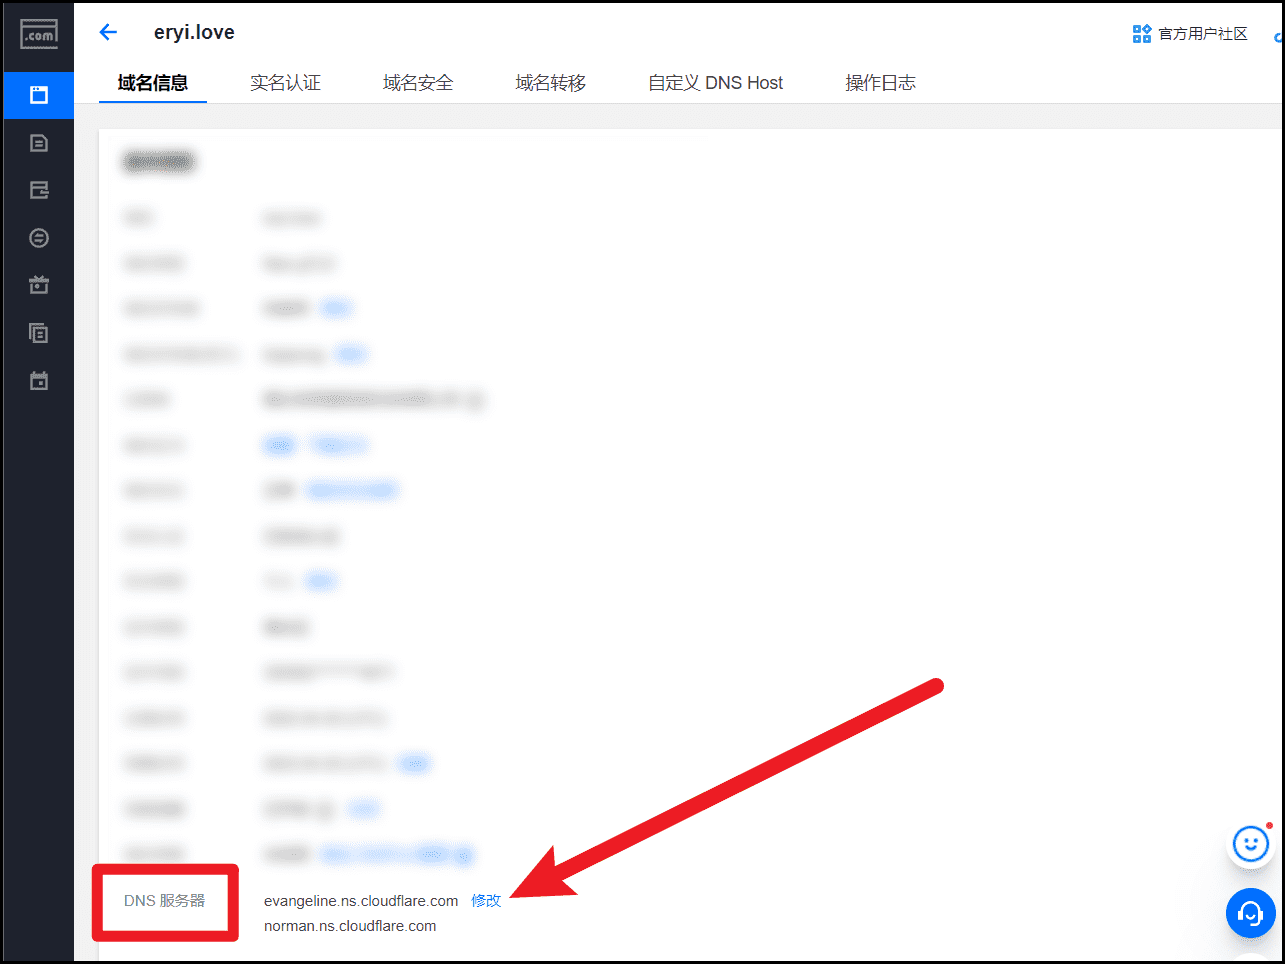Image resolution: width=1285 pixels, height=964 pixels.
Task: Switch to the 操作日志 tab
Action: click(x=880, y=83)
